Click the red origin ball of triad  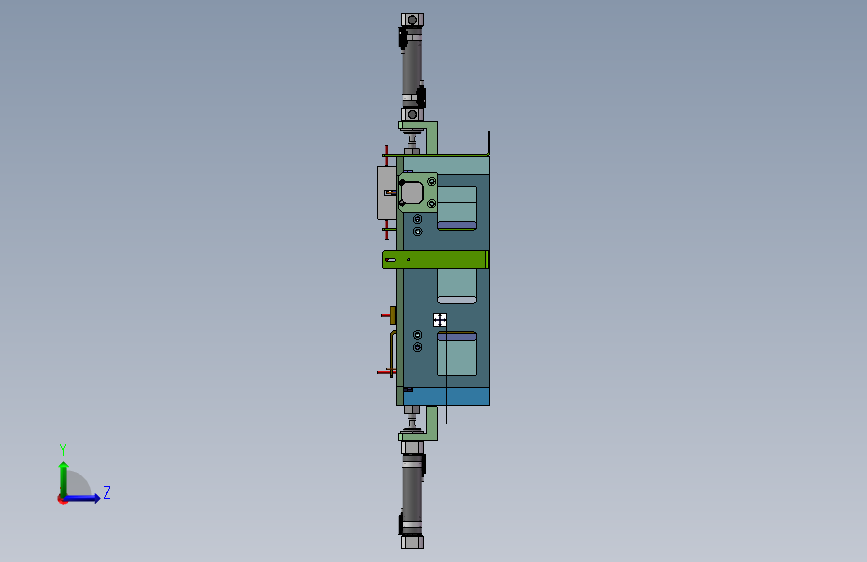[62, 499]
